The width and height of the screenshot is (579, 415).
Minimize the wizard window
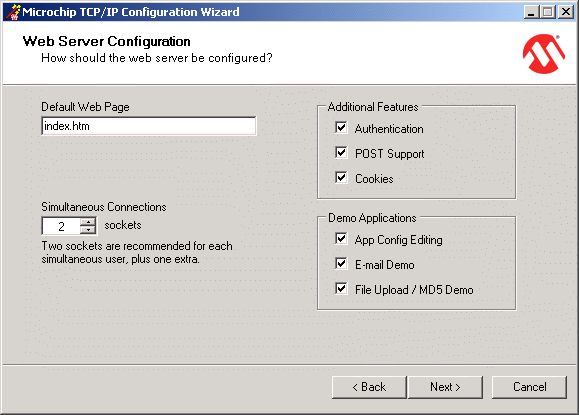[531, 12]
